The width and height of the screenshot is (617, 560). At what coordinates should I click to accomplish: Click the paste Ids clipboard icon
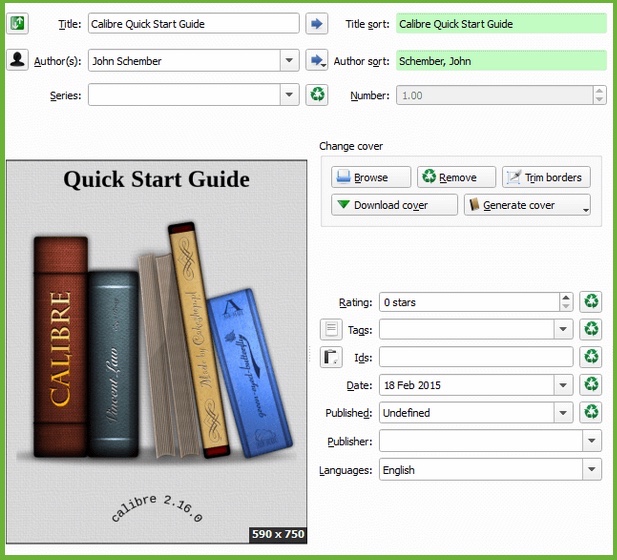[x=331, y=357]
